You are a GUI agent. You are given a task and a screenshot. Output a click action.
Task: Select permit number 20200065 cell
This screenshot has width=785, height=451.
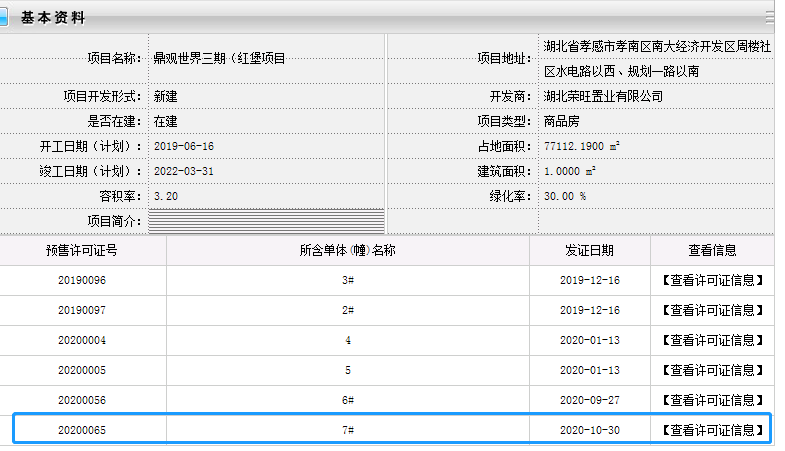coord(82,430)
